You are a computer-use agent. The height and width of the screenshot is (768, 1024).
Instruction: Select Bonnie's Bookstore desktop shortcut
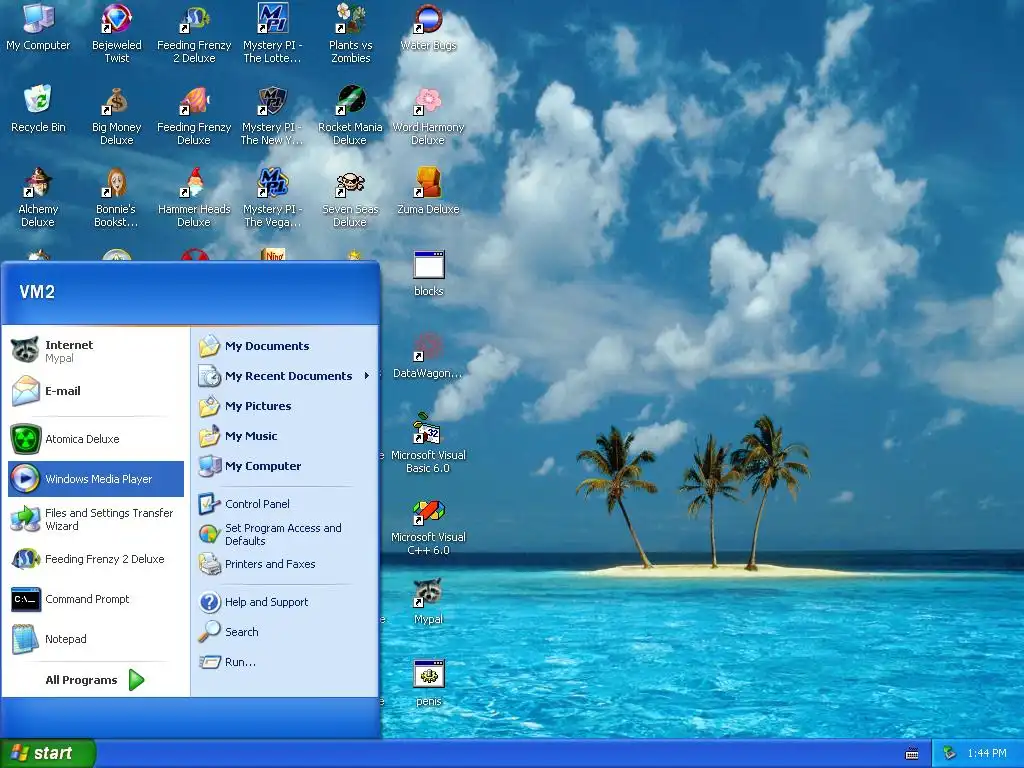116,197
